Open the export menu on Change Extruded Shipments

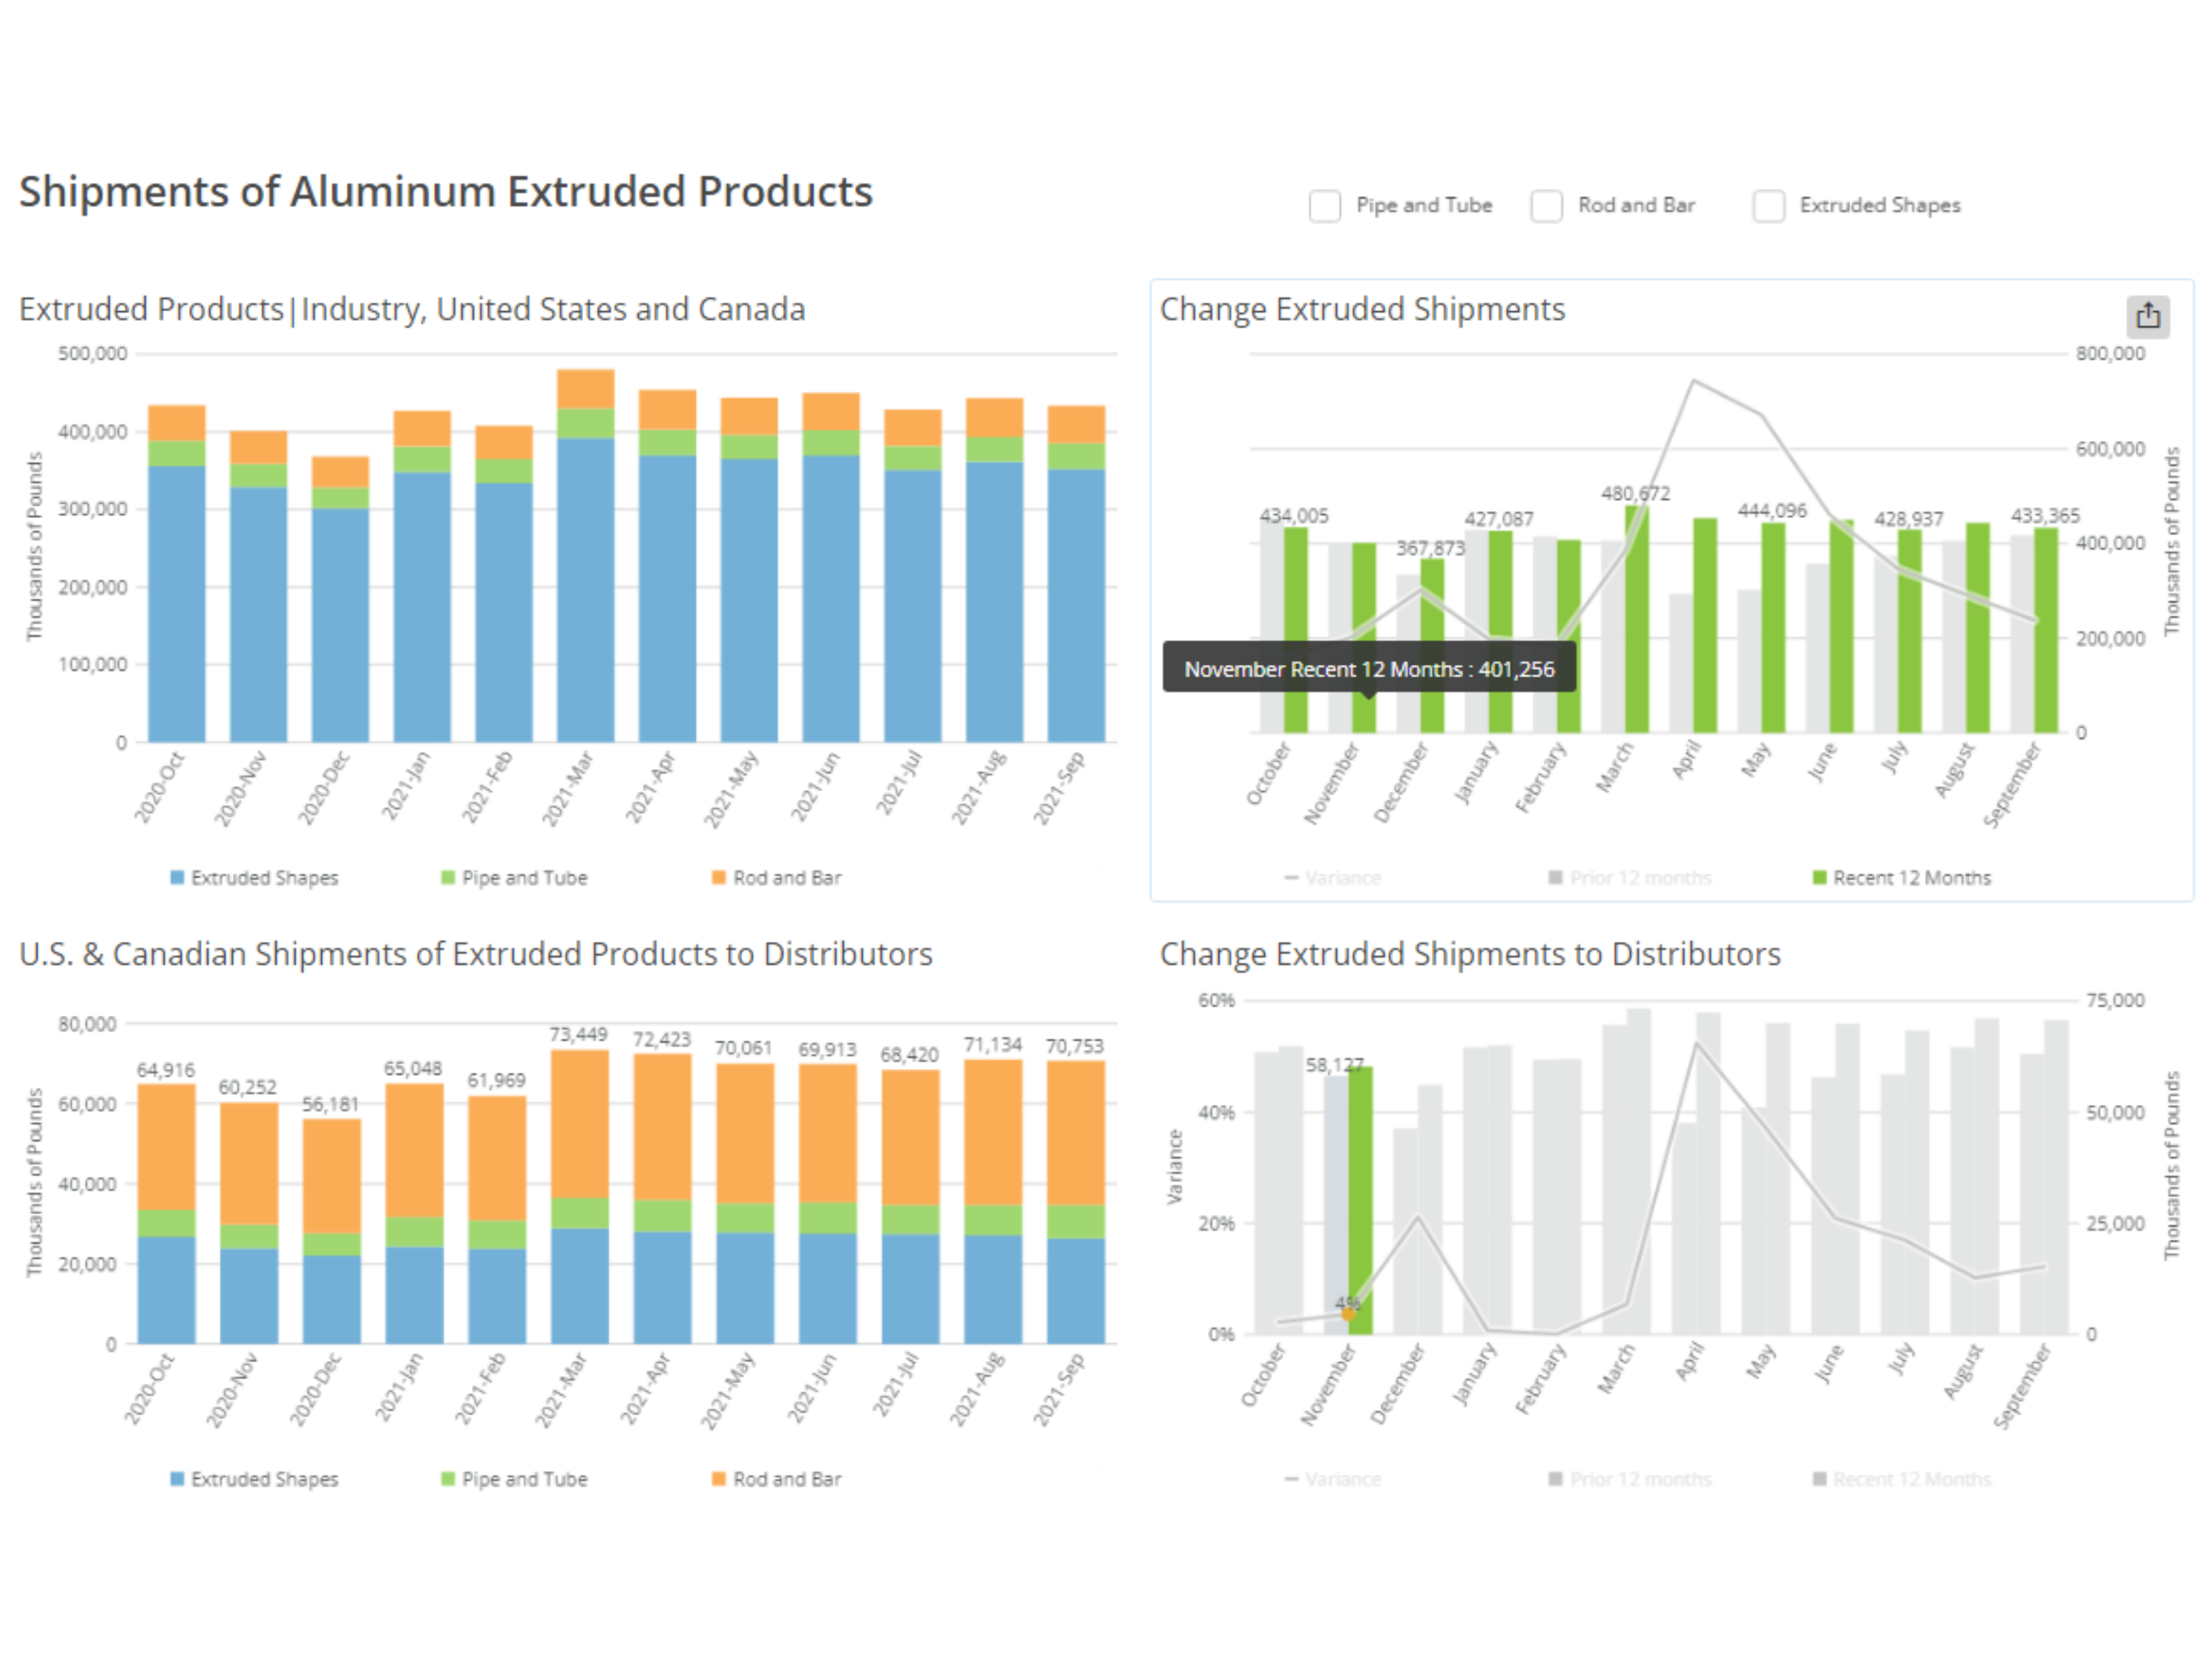2148,316
